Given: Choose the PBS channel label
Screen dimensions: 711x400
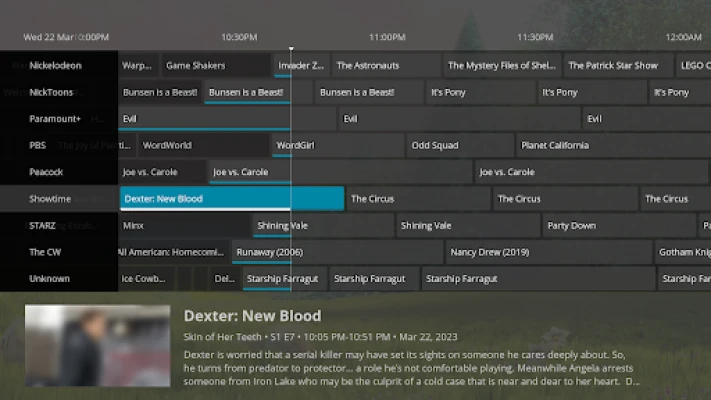Looking at the screenshot, I should point(38,145).
